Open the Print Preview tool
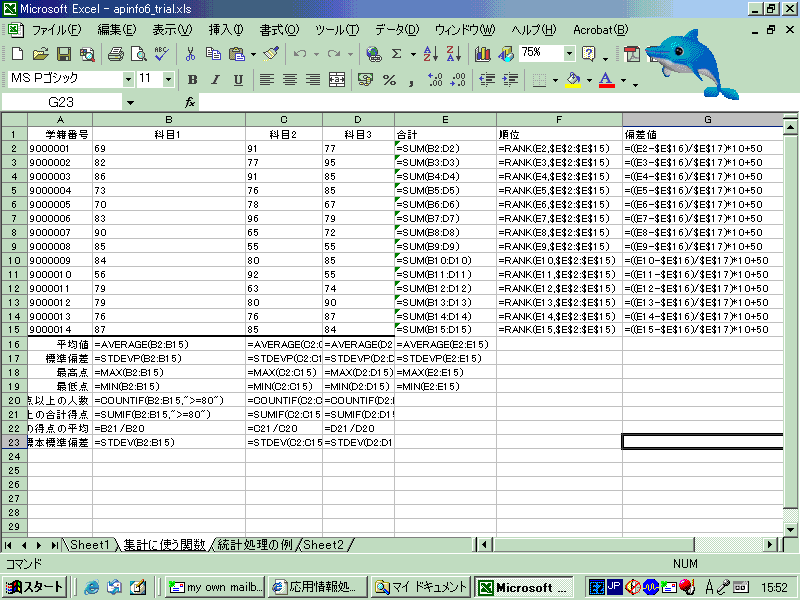 [139, 53]
